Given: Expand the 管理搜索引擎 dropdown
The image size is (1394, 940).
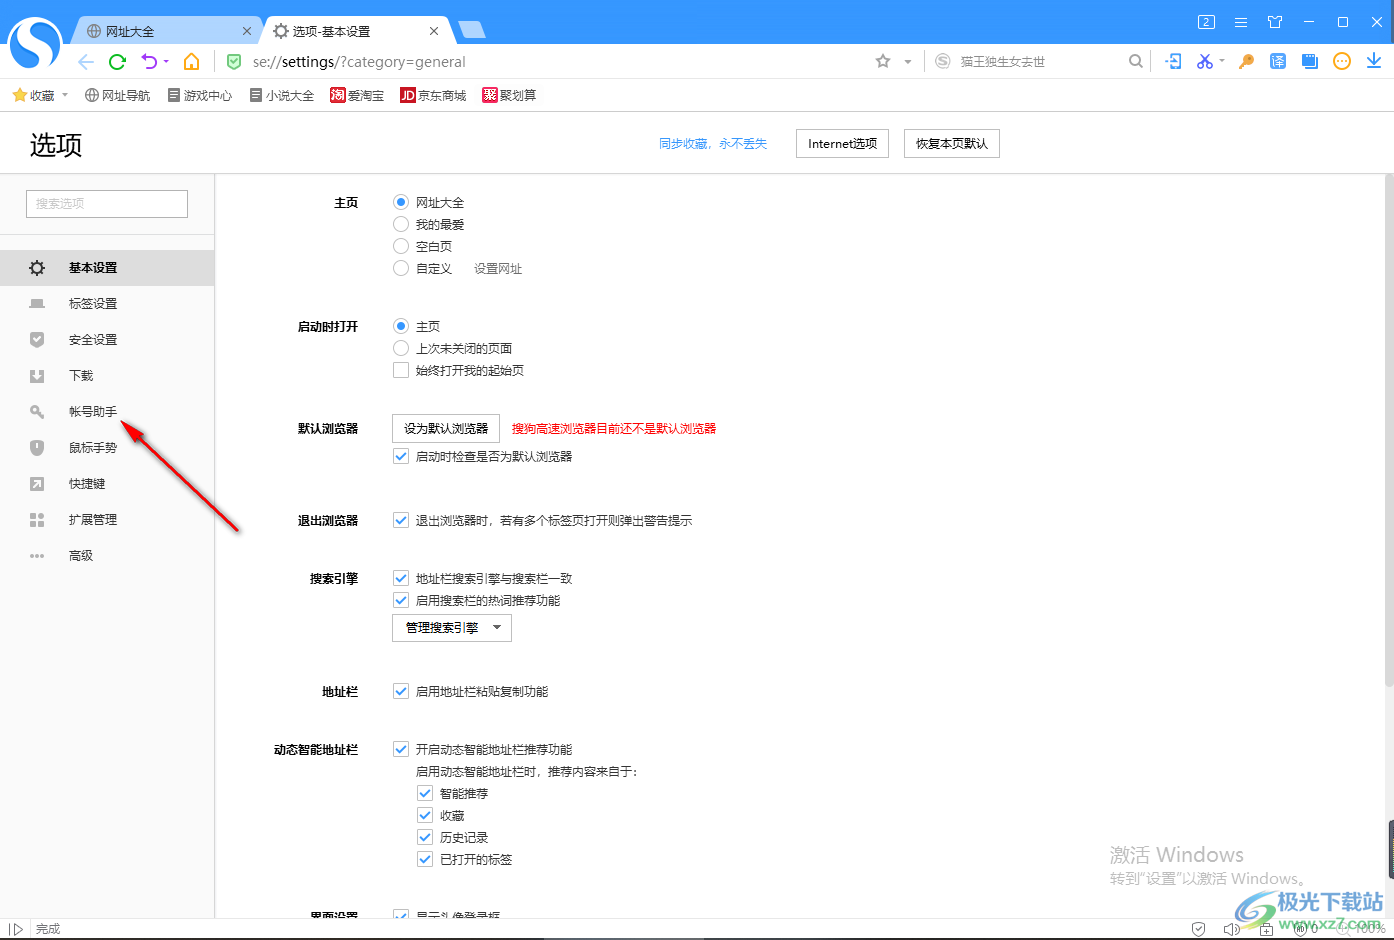Looking at the screenshot, I should tap(452, 628).
